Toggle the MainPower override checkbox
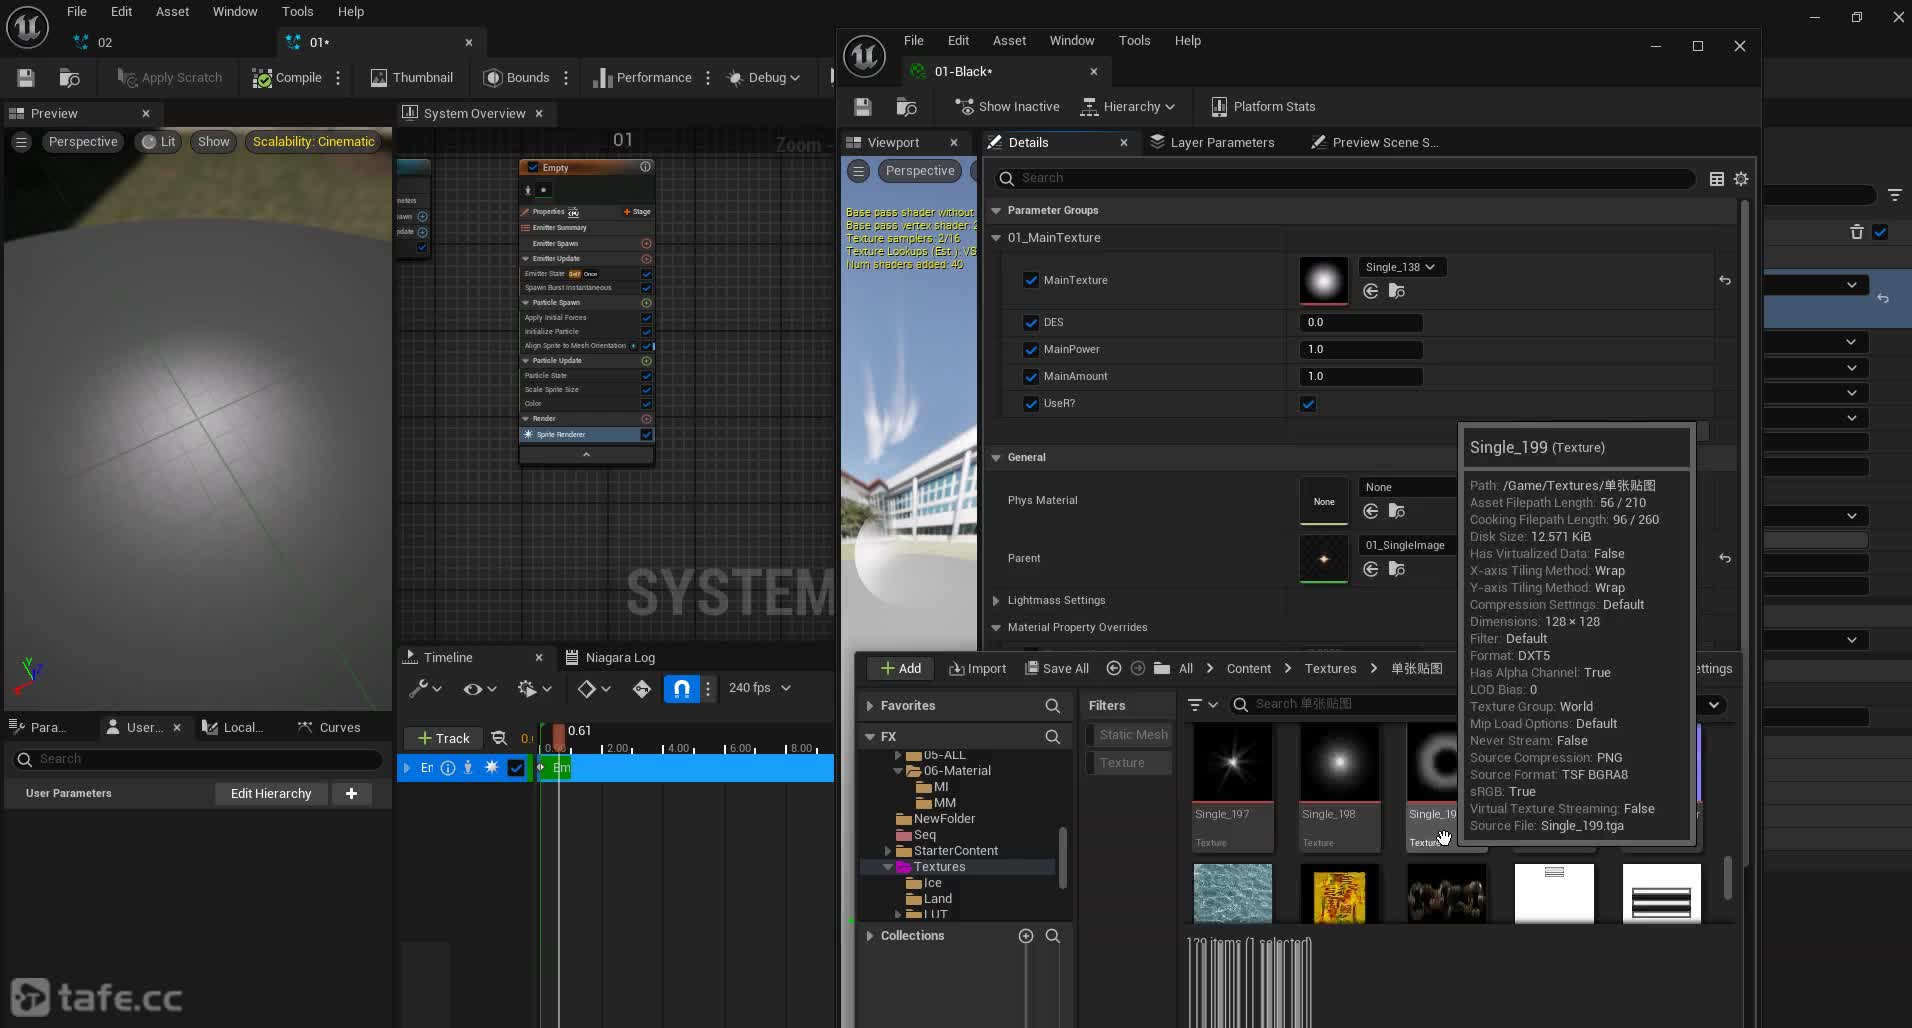1912x1028 pixels. click(1031, 349)
